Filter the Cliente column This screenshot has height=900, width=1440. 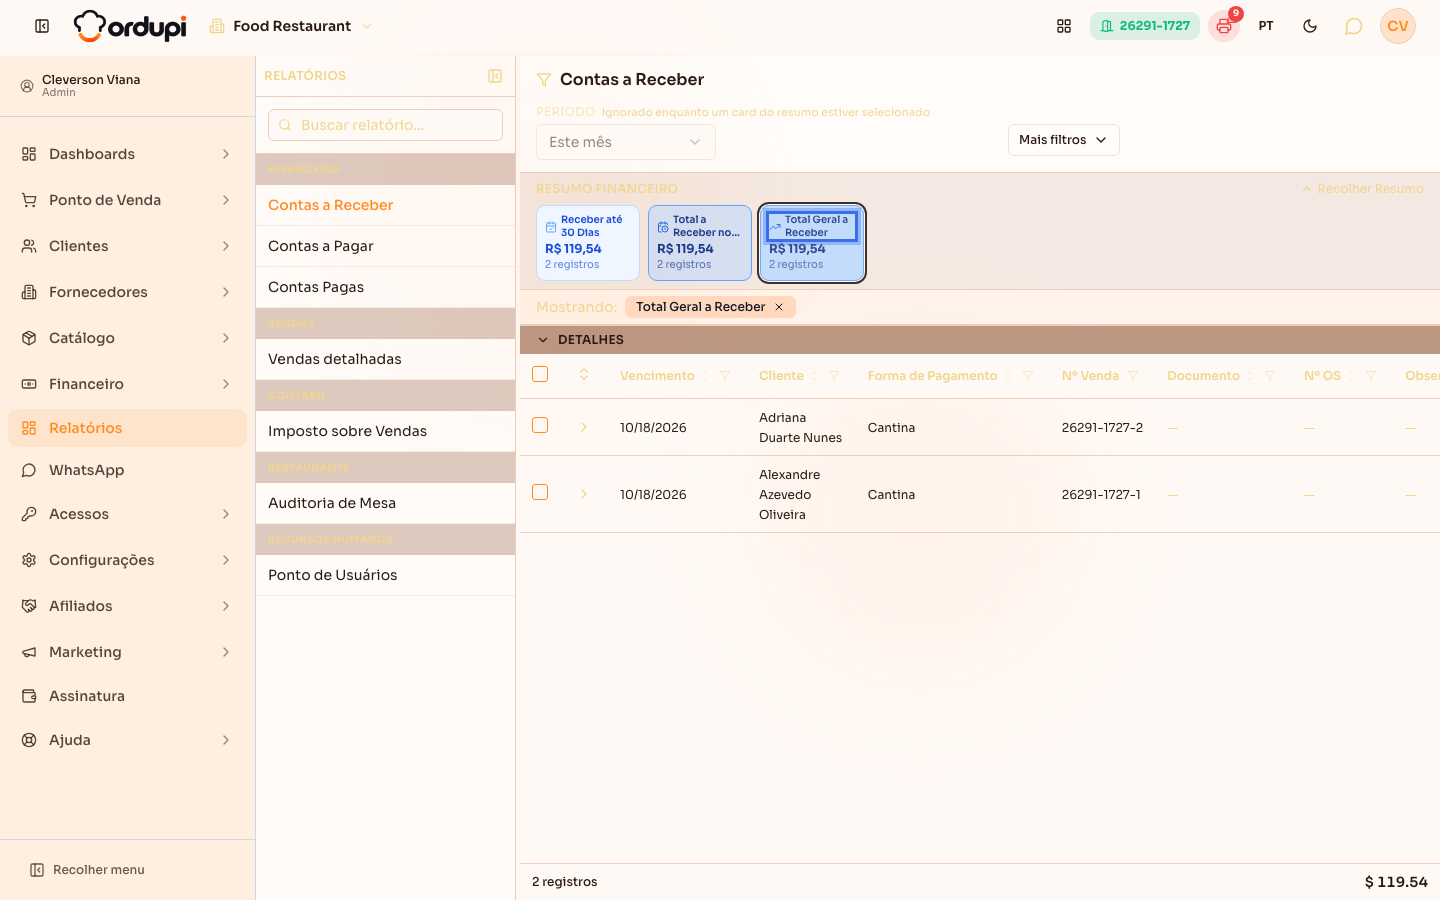coord(834,376)
